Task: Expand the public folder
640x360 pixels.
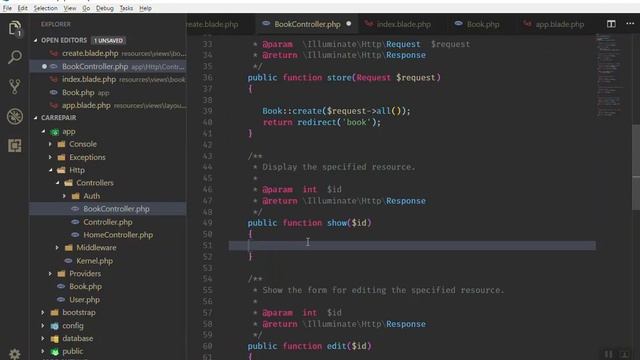Action: click(x=43, y=351)
